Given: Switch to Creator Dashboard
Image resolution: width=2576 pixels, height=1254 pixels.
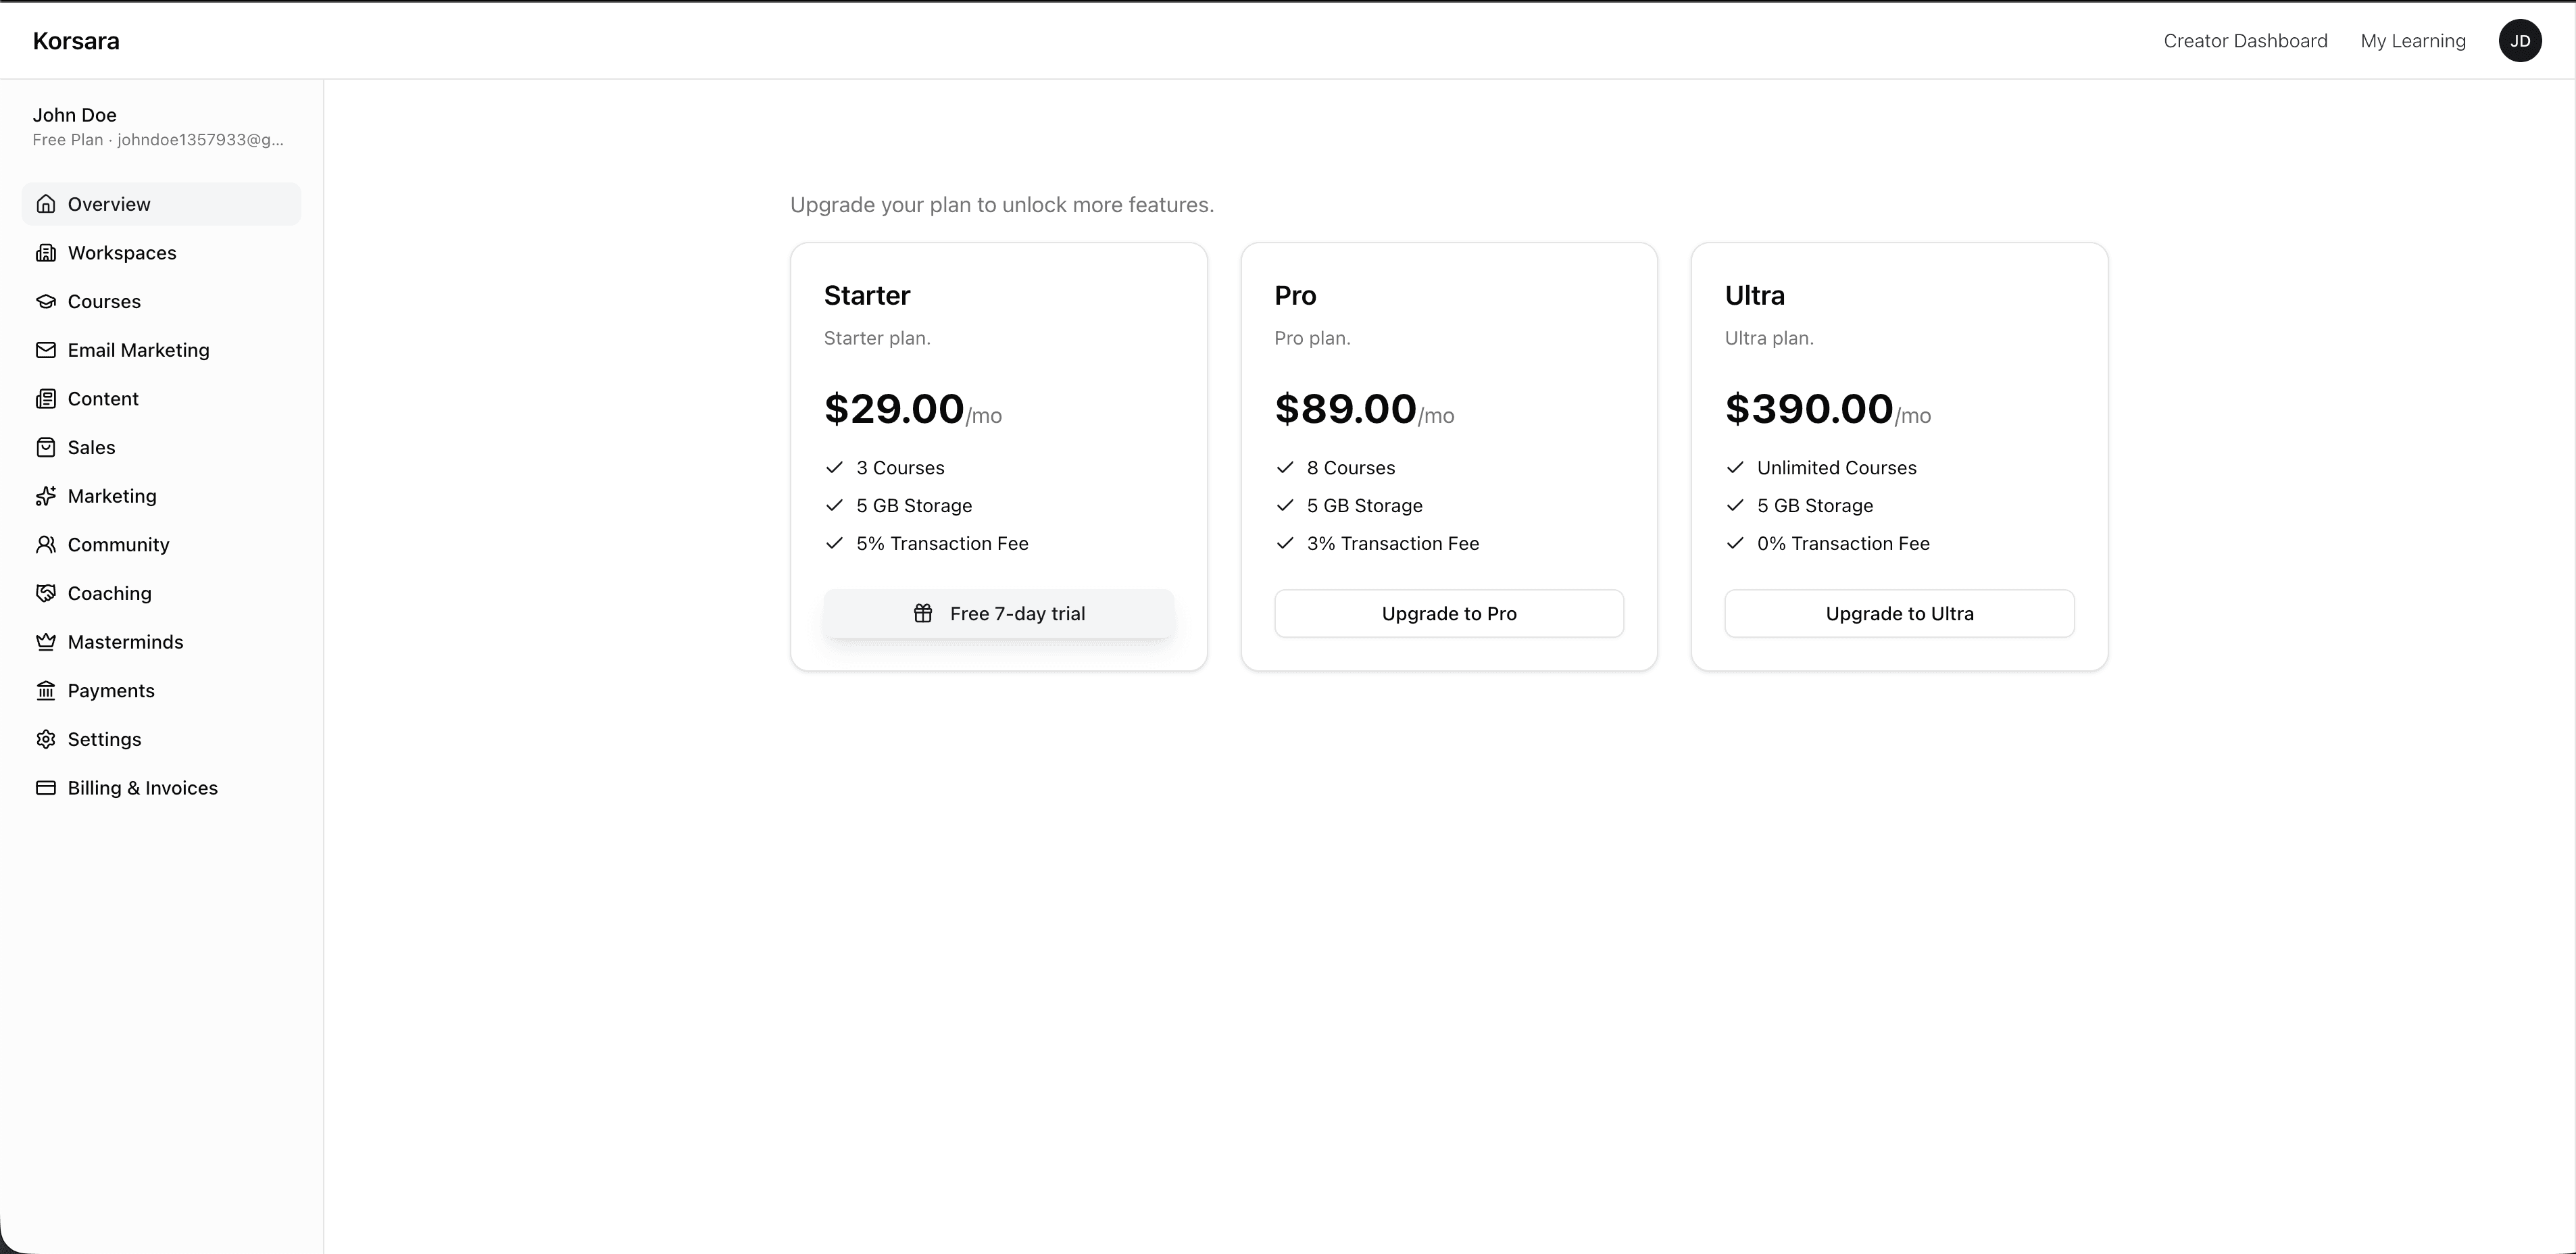Looking at the screenshot, I should 2246,40.
